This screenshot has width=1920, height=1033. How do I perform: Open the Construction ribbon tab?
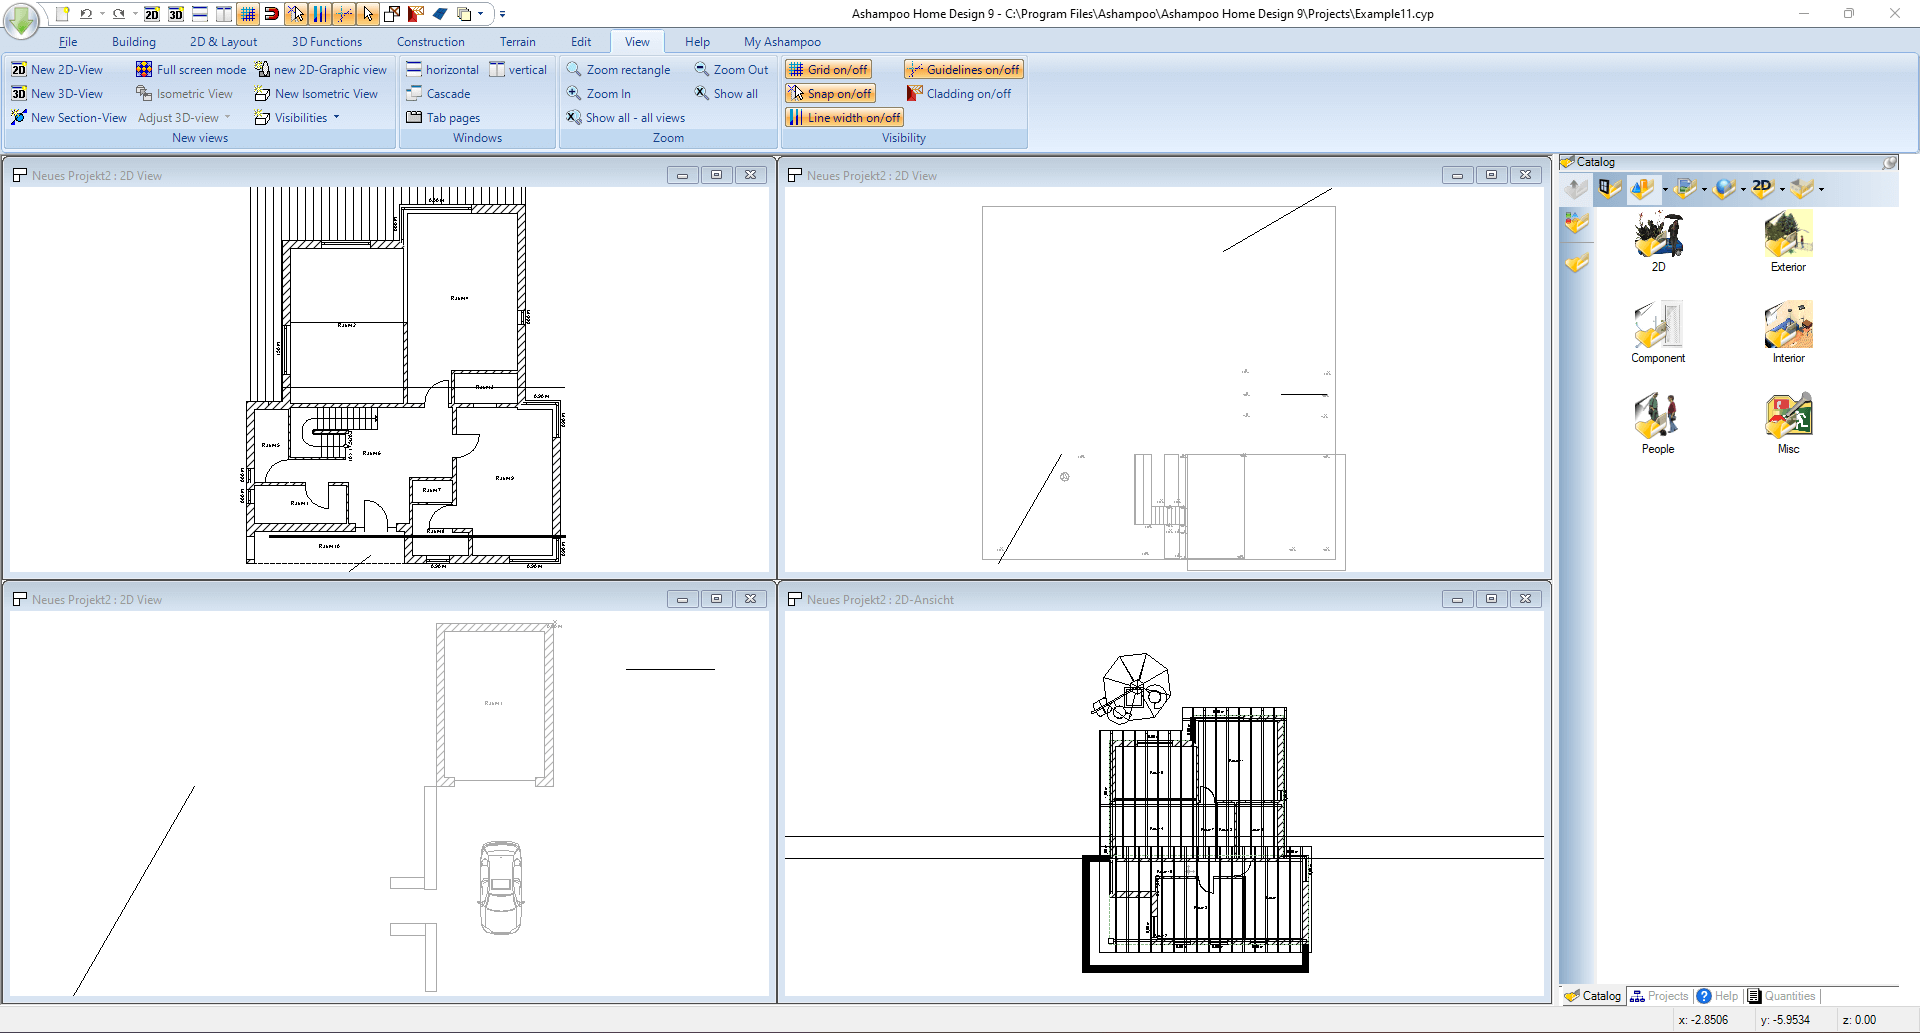point(430,42)
